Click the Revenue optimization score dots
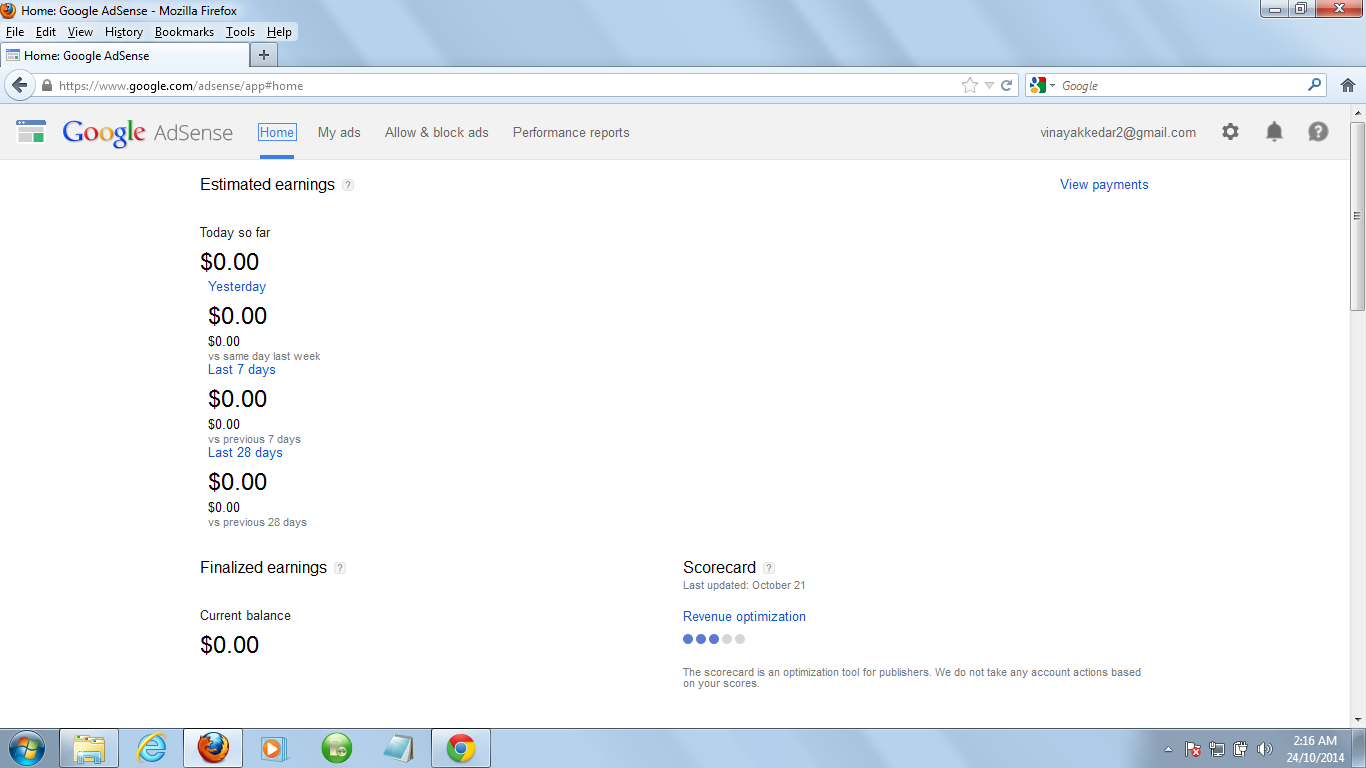The height and width of the screenshot is (768, 1366). [x=714, y=639]
